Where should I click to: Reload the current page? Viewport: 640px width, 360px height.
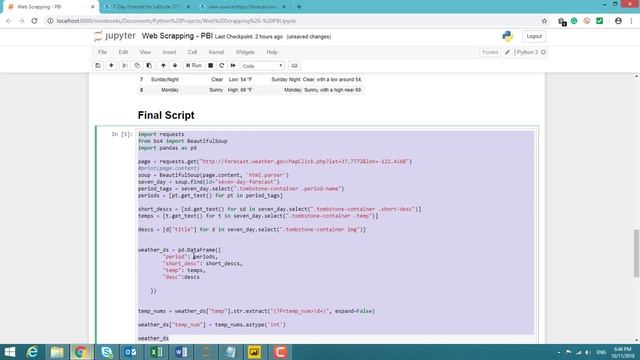[x=34, y=21]
